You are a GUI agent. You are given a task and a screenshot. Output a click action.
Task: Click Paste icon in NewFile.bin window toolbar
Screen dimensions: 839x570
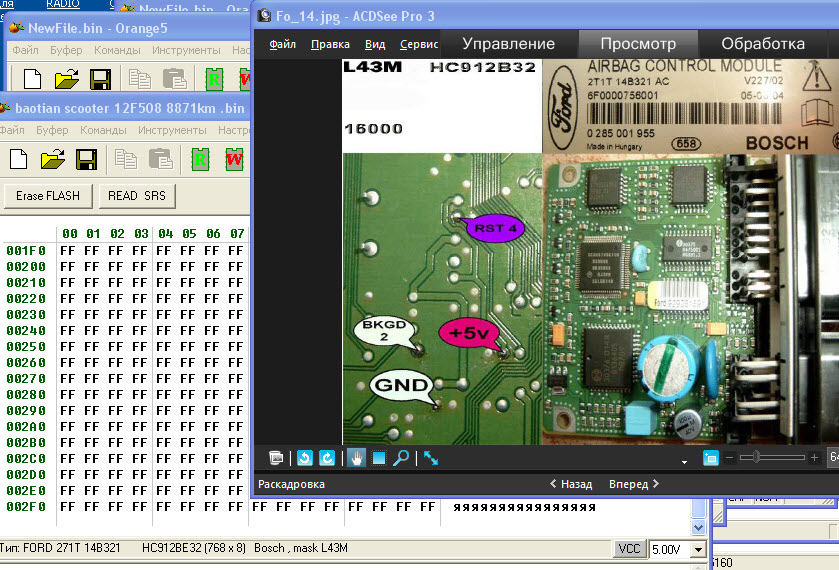click(x=174, y=80)
